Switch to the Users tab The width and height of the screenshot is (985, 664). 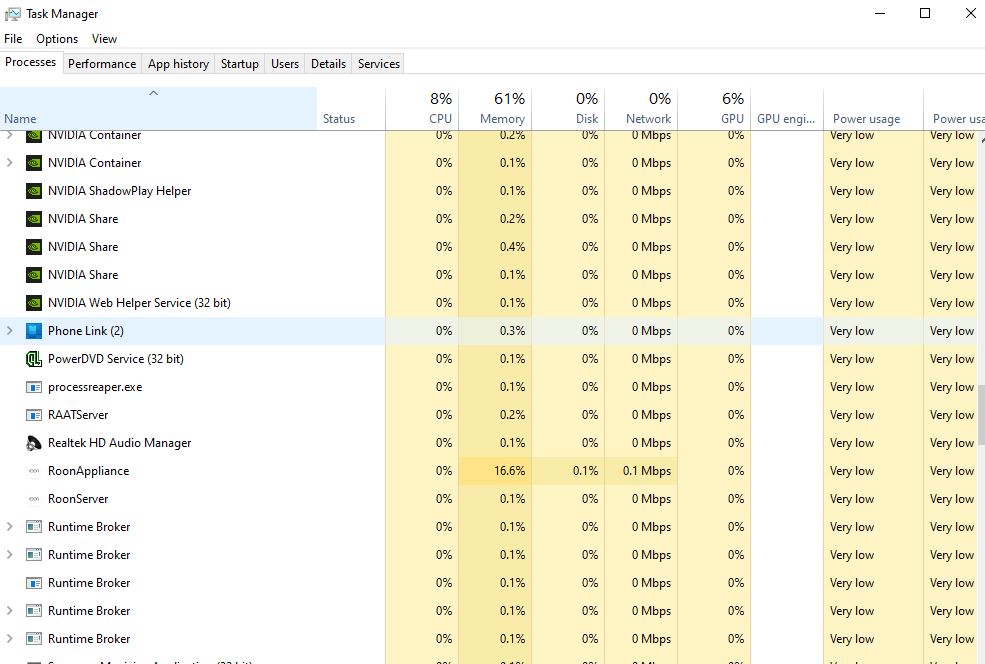pos(285,63)
